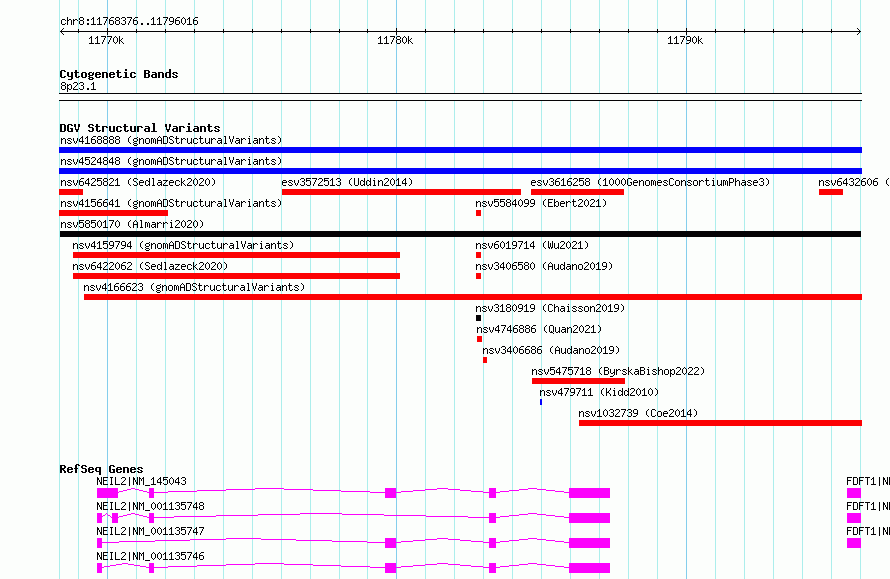
Task: Click the largest exon of NEIL2 NM_145043
Action: 590,493
